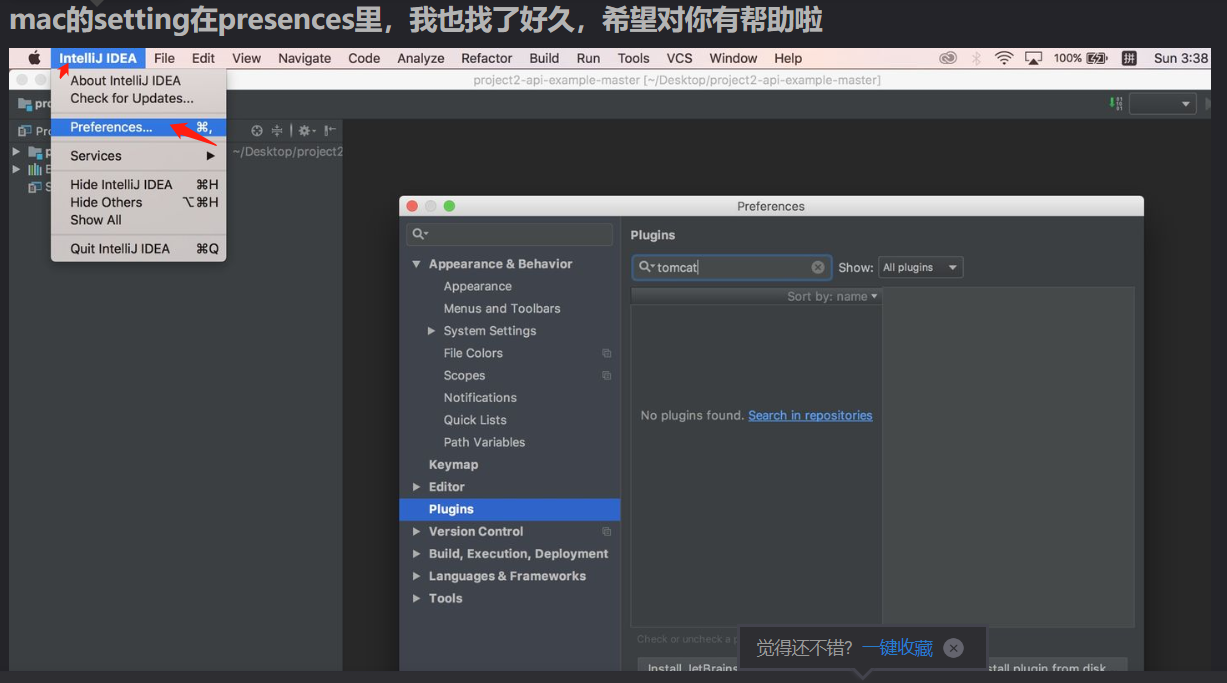Open the Navigate menu
1227x683 pixels.
(305, 58)
